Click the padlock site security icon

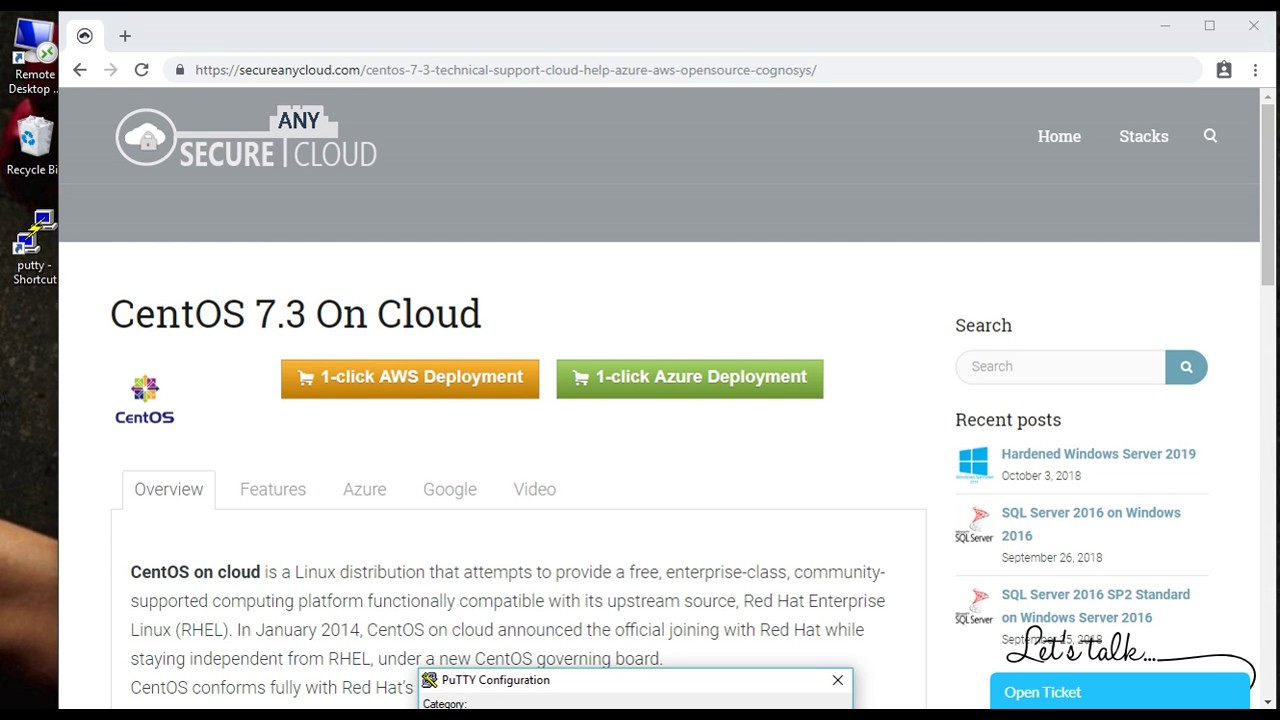coord(180,70)
